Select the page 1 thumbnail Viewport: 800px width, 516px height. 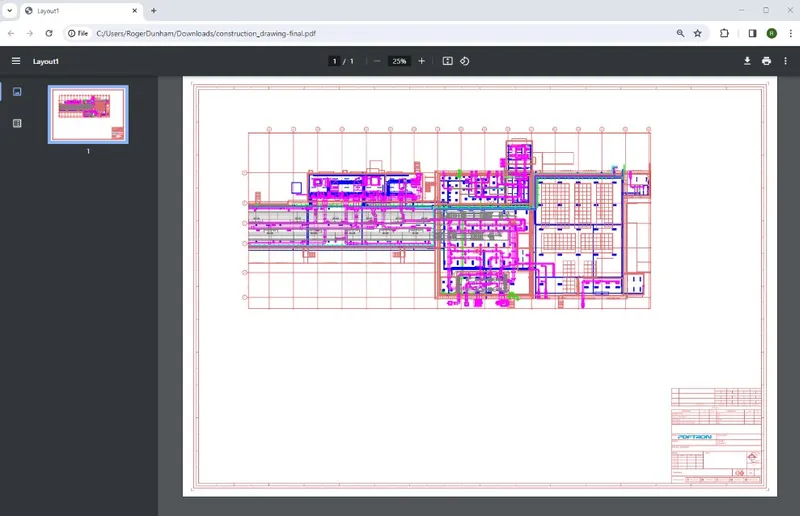pyautogui.click(x=88, y=115)
